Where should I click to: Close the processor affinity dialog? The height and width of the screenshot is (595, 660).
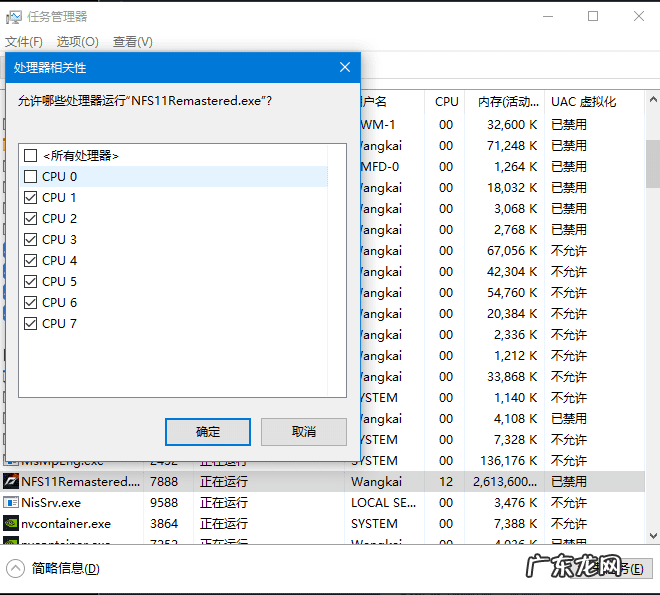click(x=345, y=68)
